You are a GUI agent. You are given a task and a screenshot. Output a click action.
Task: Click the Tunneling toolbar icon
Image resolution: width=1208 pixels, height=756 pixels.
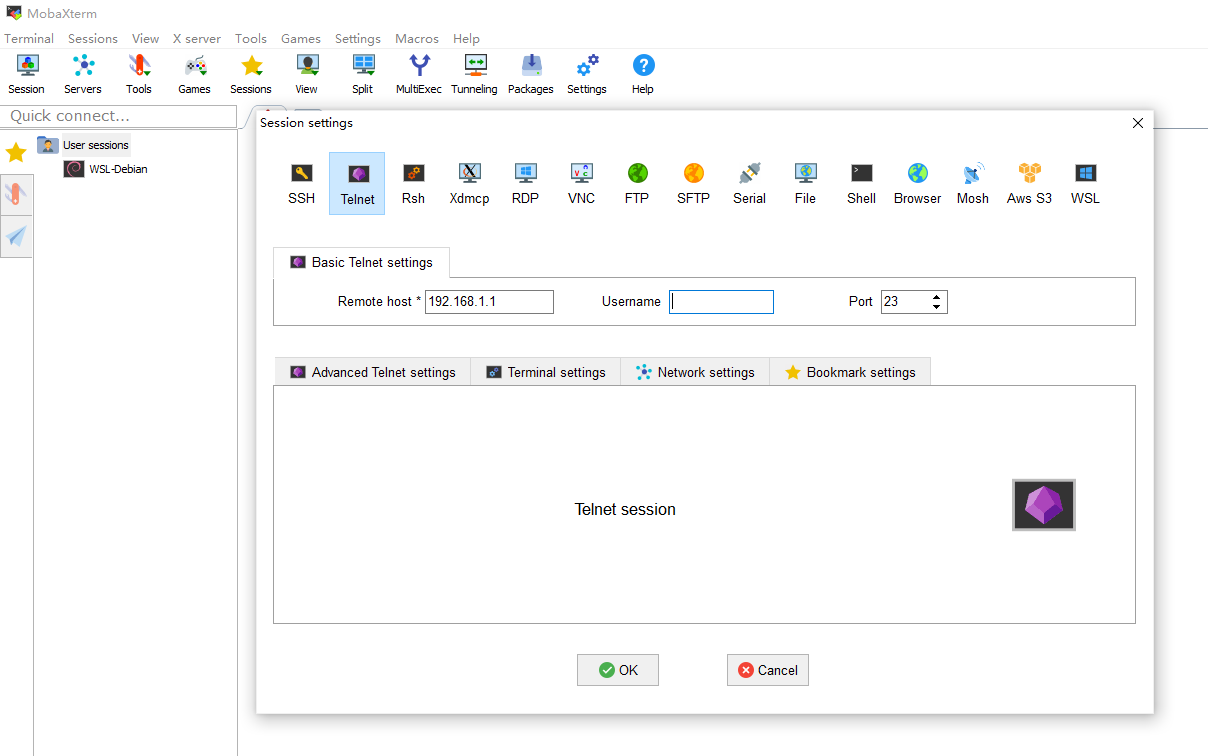(474, 74)
